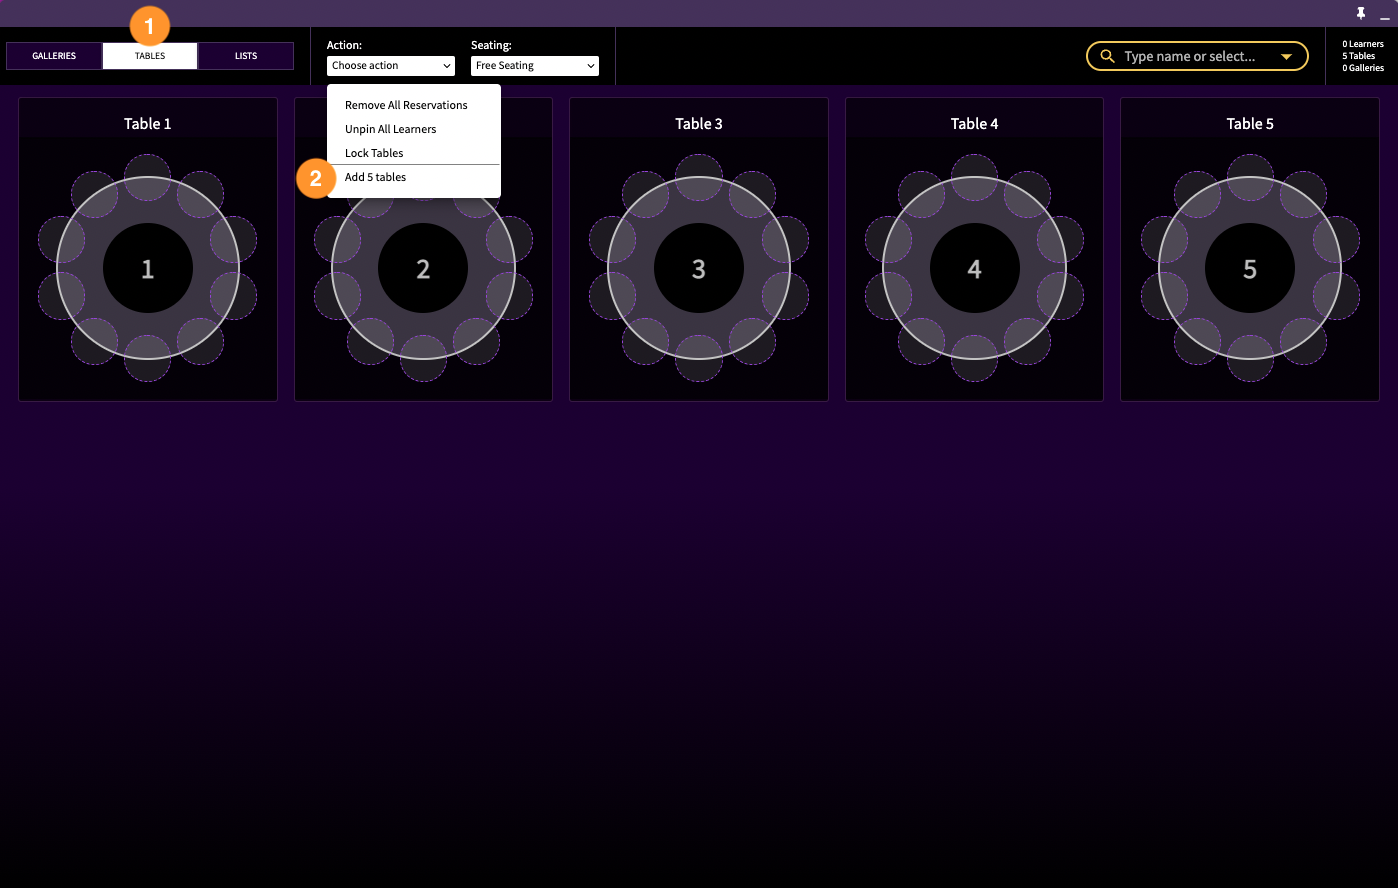Switch to the Galleries tab
Viewport: 1398px width, 888px height.
(54, 56)
